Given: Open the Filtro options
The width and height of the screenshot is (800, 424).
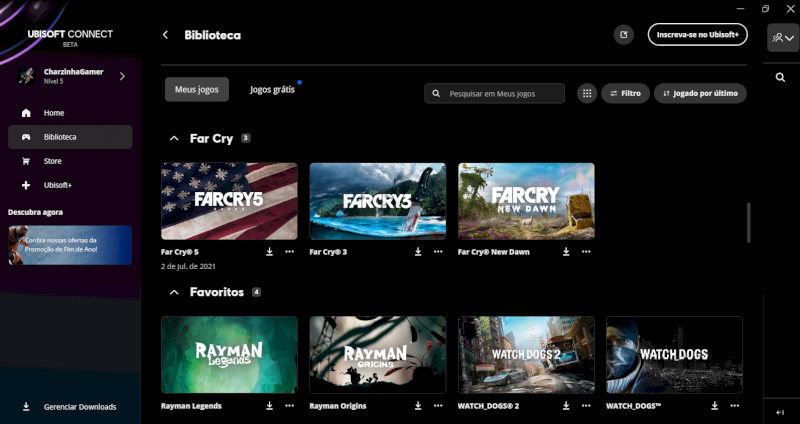Looking at the screenshot, I should pyautogui.click(x=625, y=93).
